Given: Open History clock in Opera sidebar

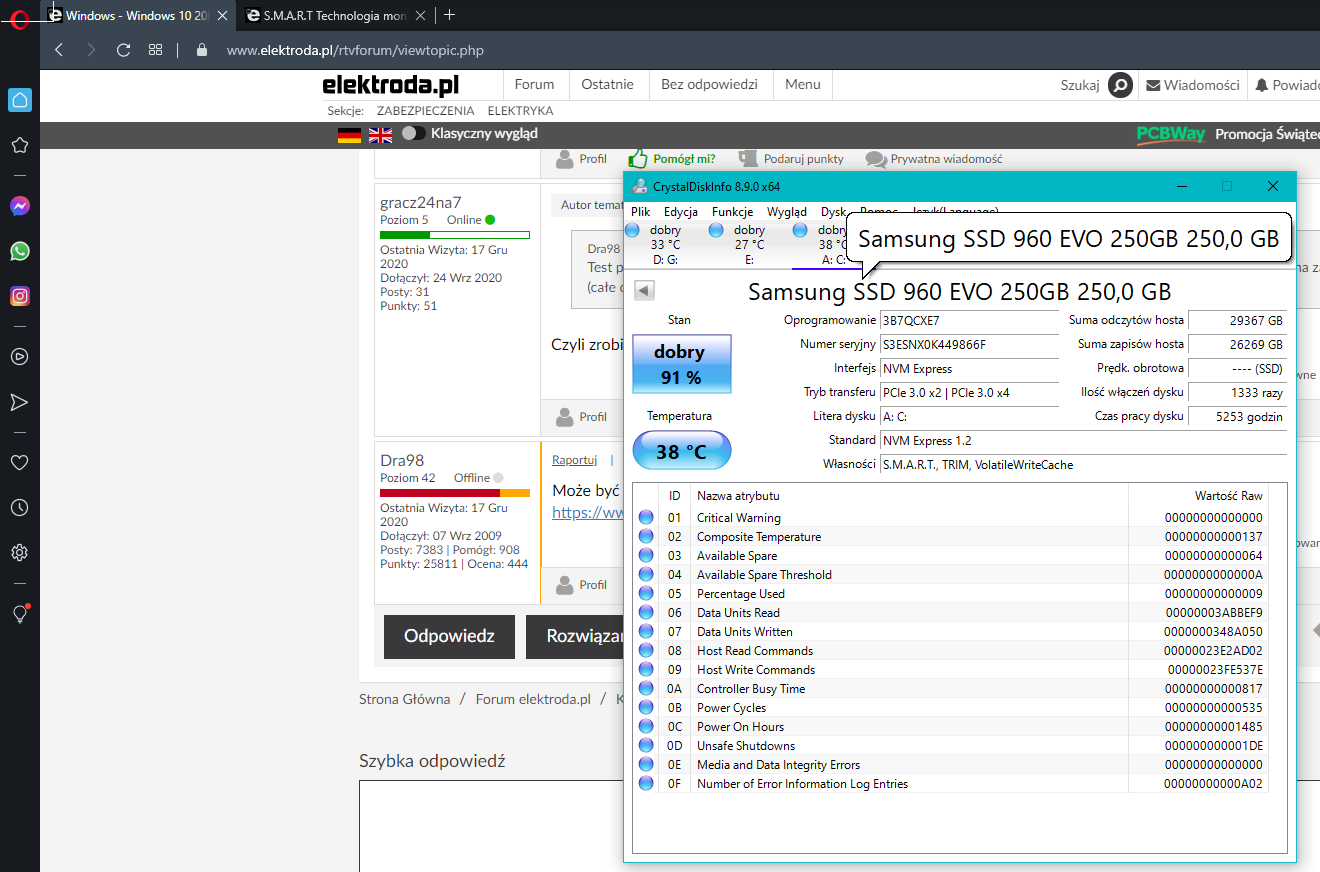Looking at the screenshot, I should pos(19,508).
